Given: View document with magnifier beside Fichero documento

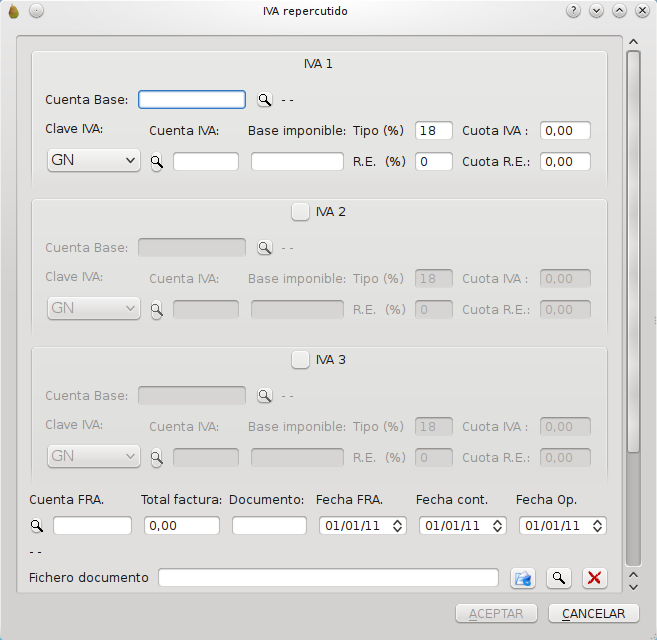Looking at the screenshot, I should pyautogui.click(x=559, y=578).
